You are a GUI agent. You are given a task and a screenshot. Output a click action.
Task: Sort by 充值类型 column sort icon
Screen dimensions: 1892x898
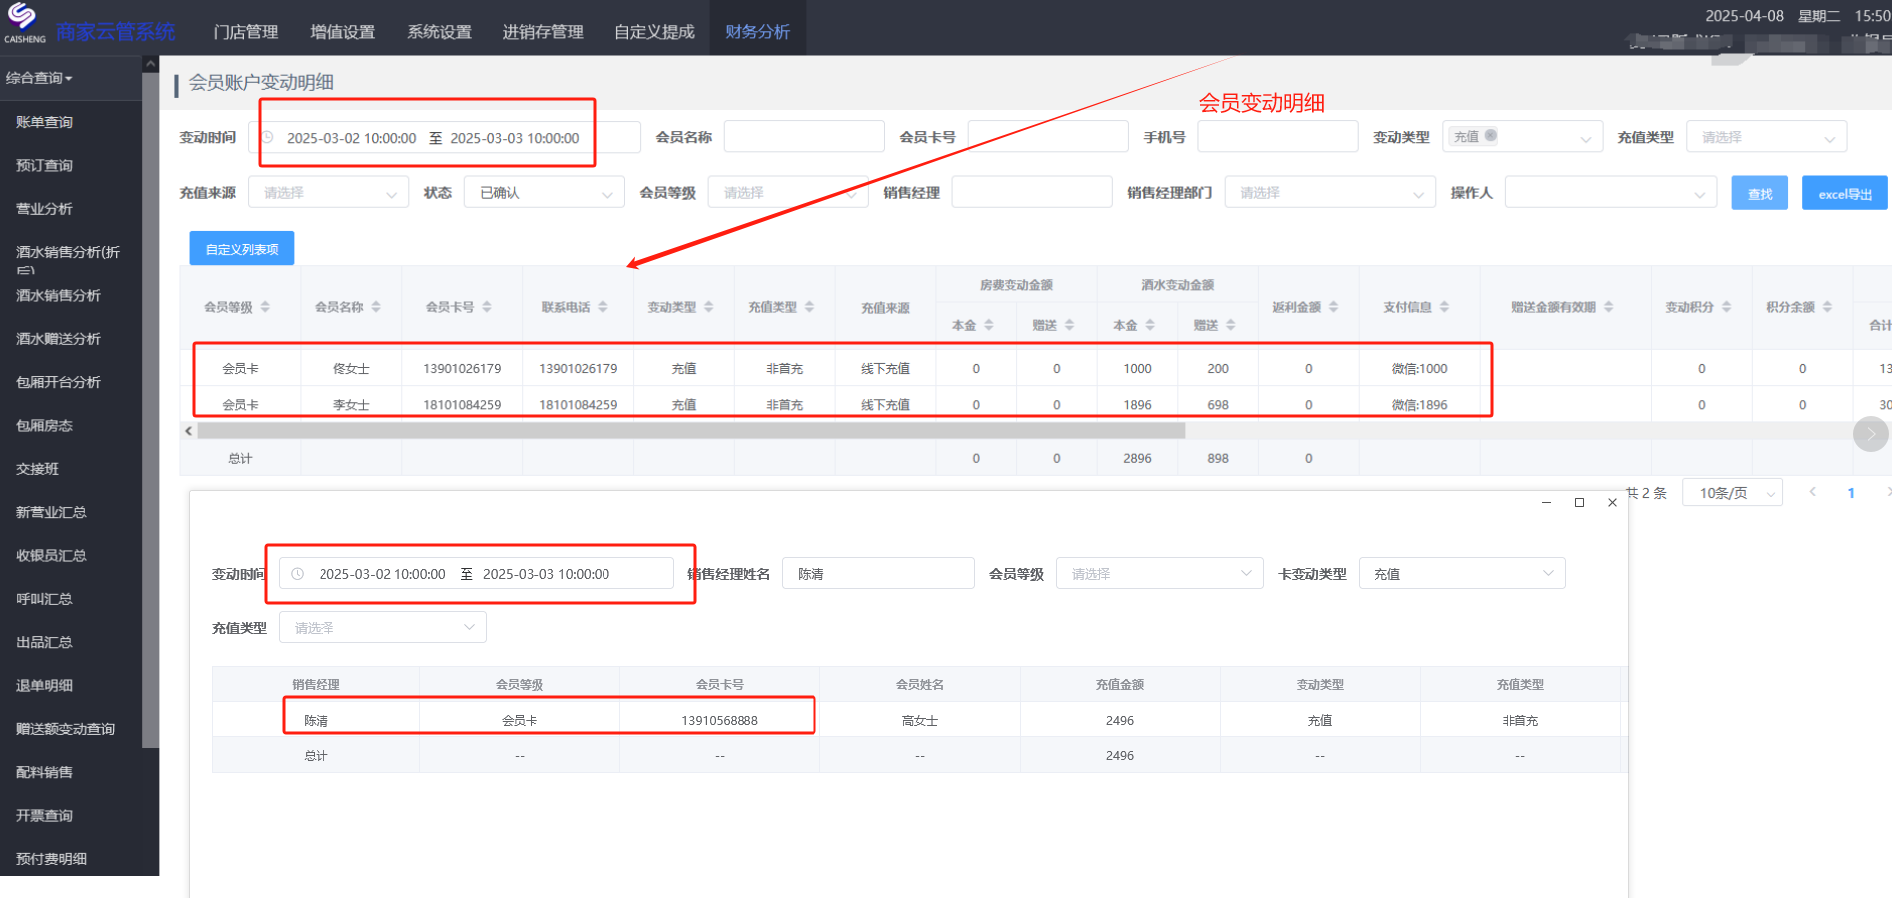click(x=810, y=307)
